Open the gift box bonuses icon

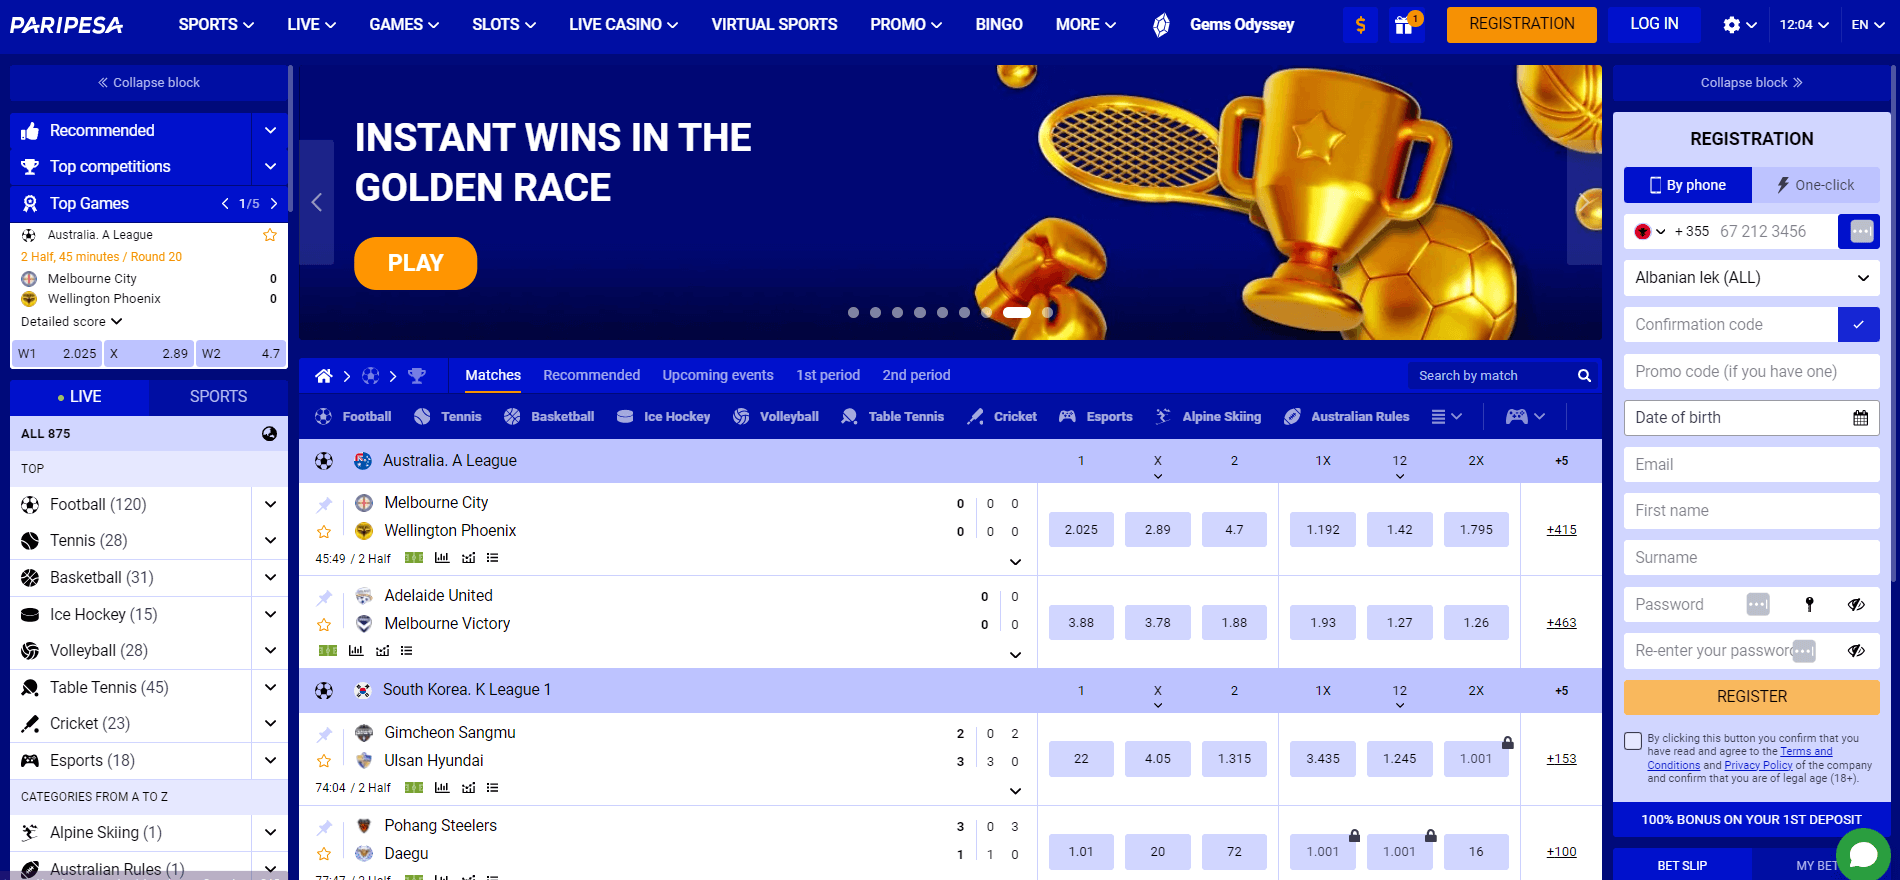coord(1405,25)
